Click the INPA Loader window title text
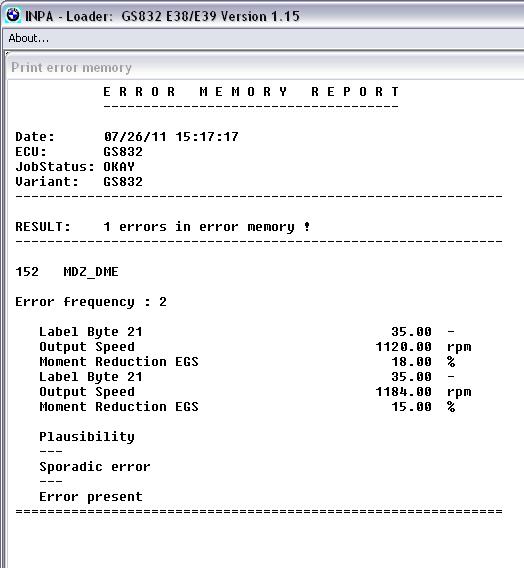This screenshot has height=568, width=524. [x=162, y=16]
